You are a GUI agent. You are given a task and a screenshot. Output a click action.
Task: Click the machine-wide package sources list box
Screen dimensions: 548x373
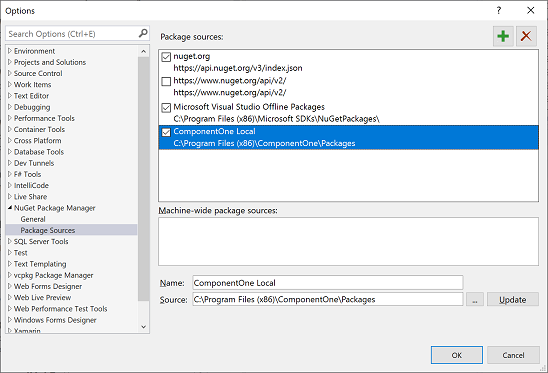point(348,242)
